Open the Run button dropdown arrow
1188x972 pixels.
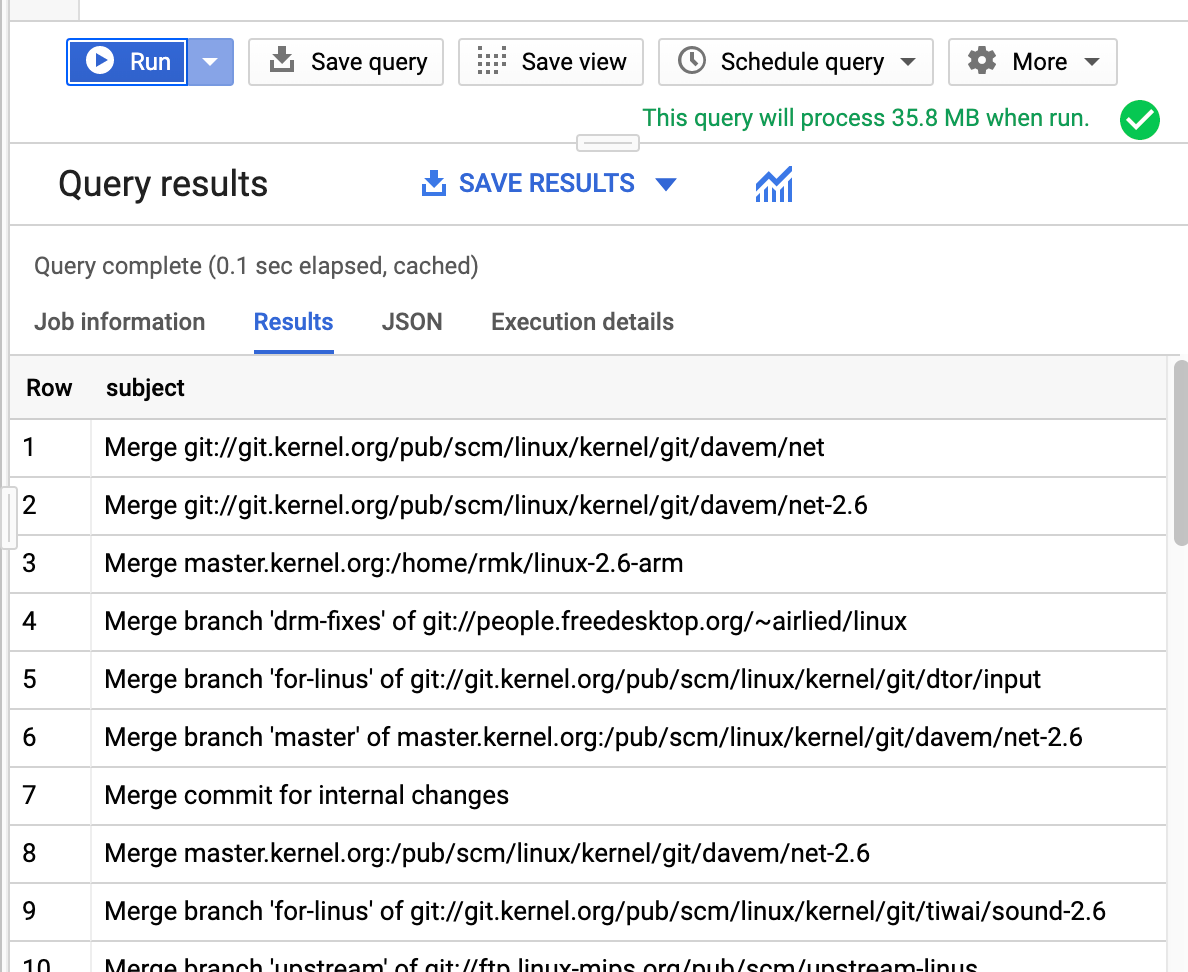210,61
